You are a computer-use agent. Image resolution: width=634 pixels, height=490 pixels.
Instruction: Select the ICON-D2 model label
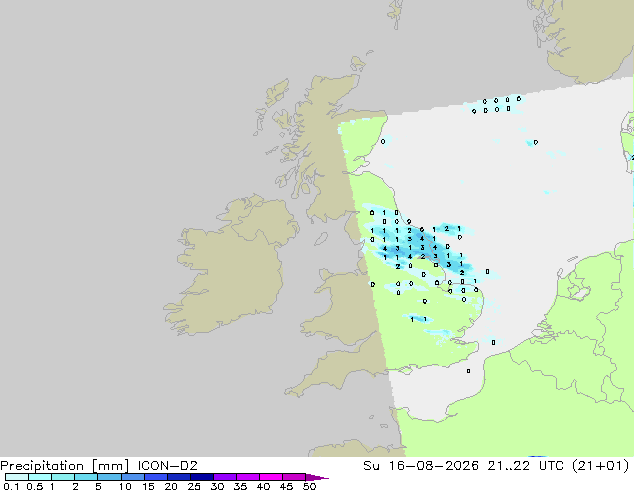click(167, 466)
